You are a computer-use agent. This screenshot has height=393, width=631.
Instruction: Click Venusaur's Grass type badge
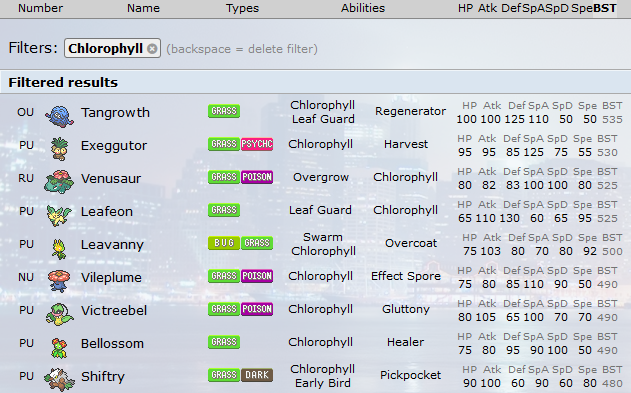[224, 177]
